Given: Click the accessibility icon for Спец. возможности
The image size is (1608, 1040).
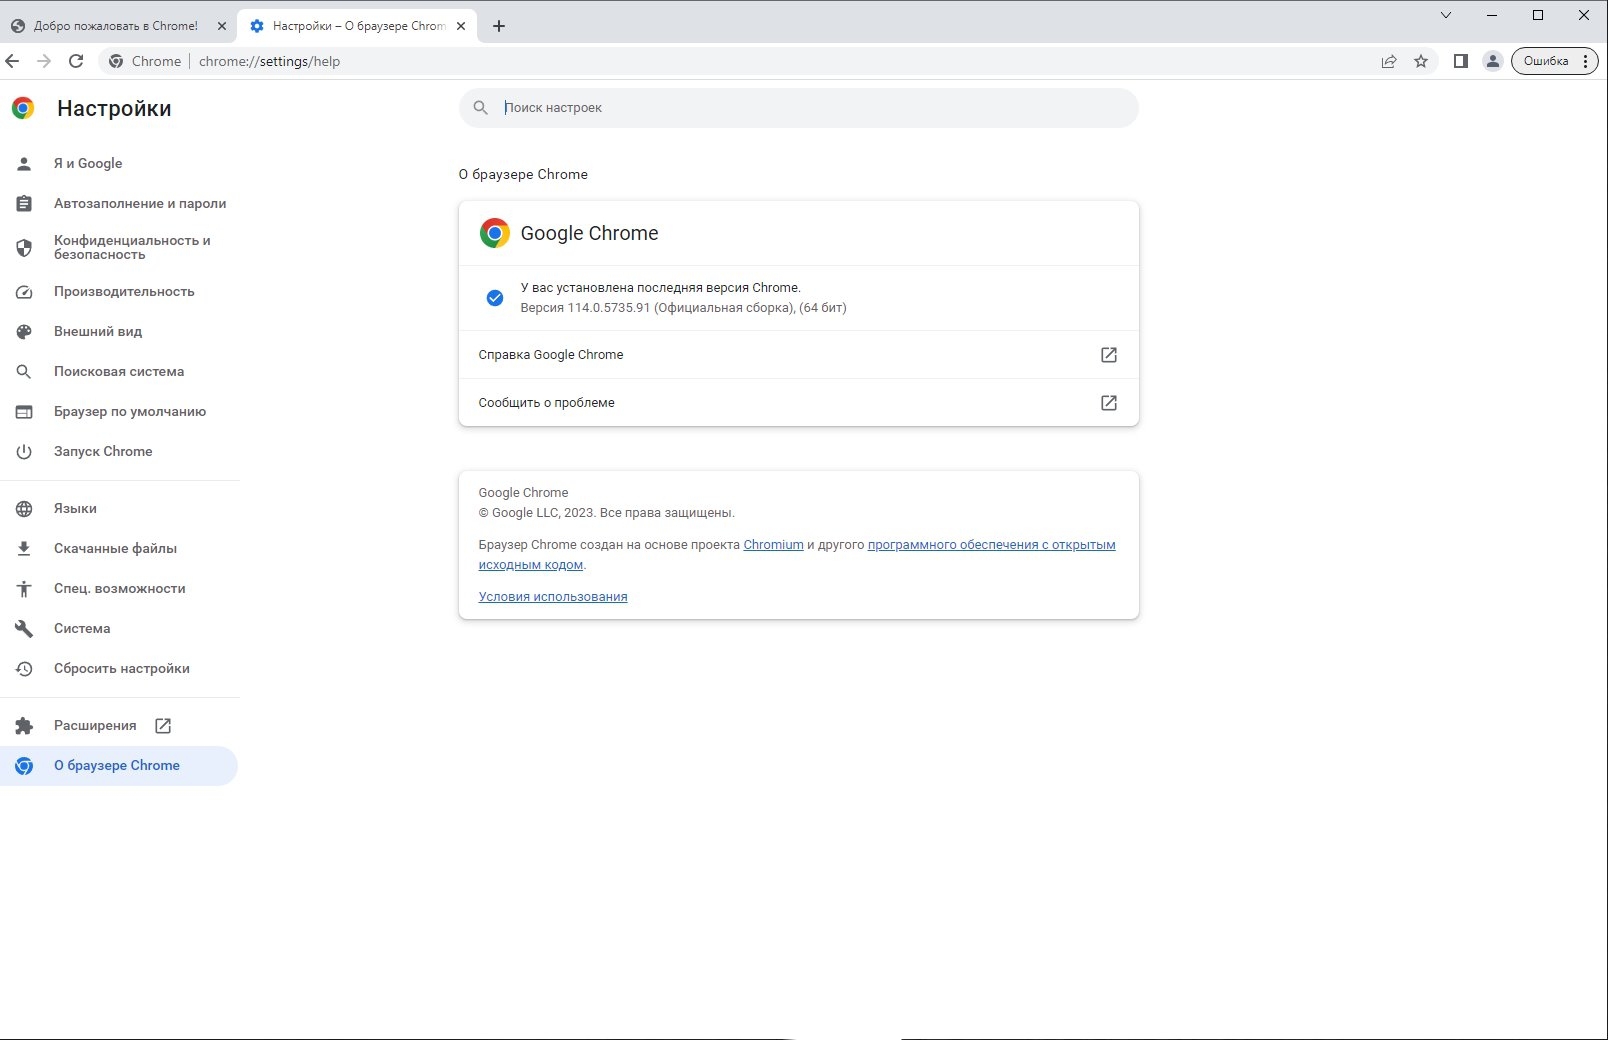Looking at the screenshot, I should pos(24,589).
